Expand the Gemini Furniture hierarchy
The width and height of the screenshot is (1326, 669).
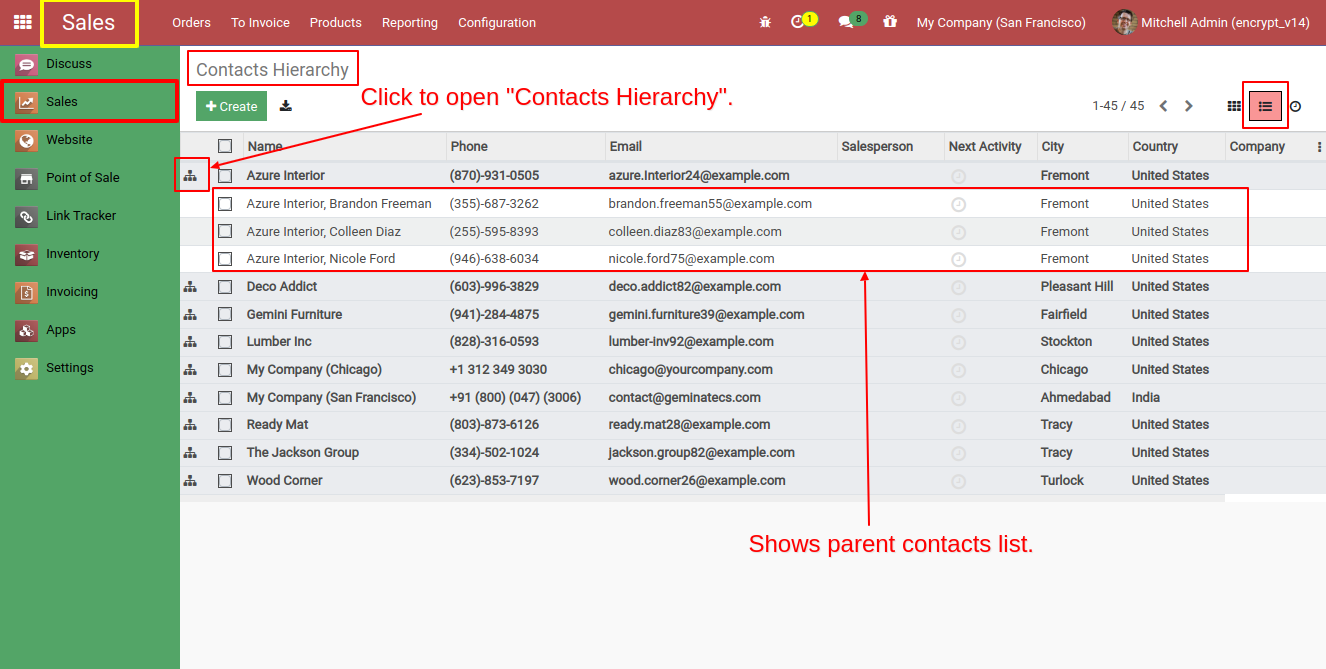pos(191,314)
